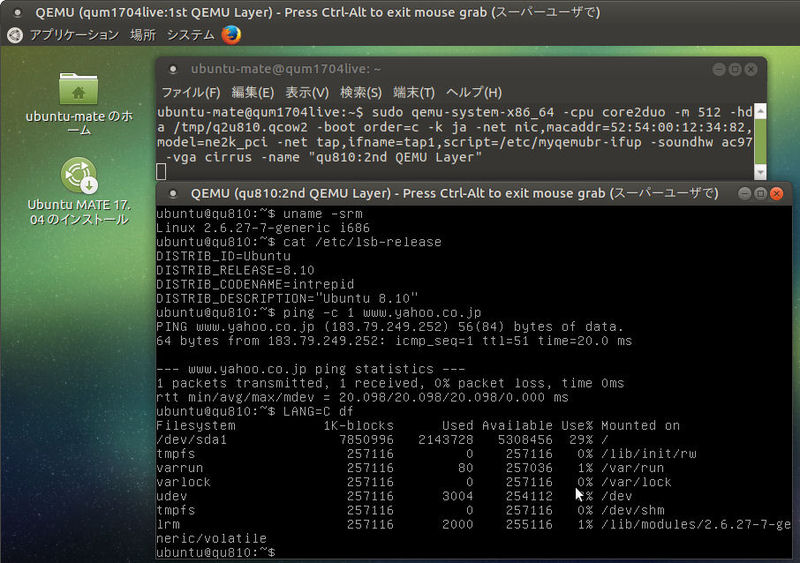The height and width of the screenshot is (563, 800).
Task: Click the 'varlock' filesystem row
Action: point(414,482)
